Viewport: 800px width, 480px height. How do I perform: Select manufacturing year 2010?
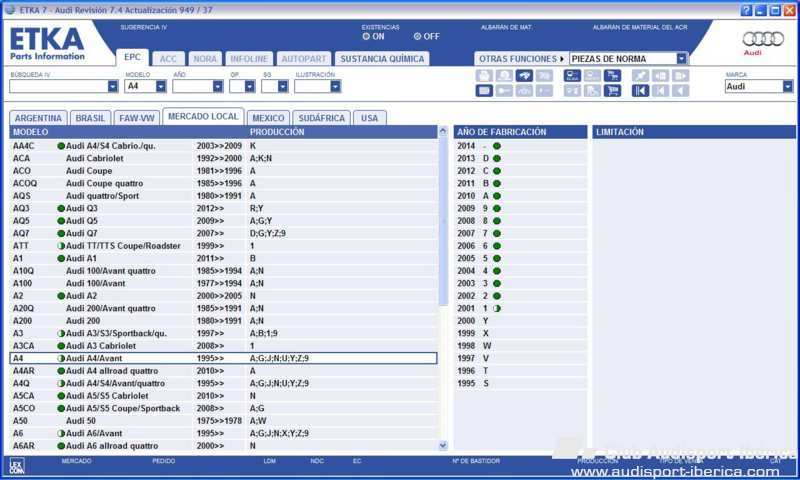point(520,196)
